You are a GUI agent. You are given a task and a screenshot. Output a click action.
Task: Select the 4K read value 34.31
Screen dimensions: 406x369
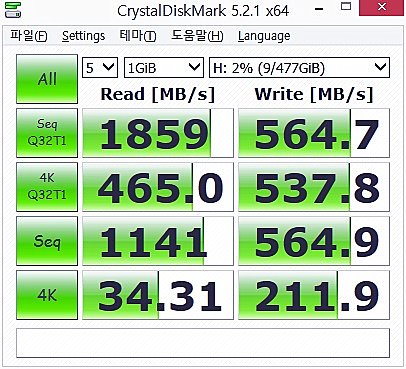pyautogui.click(x=158, y=295)
